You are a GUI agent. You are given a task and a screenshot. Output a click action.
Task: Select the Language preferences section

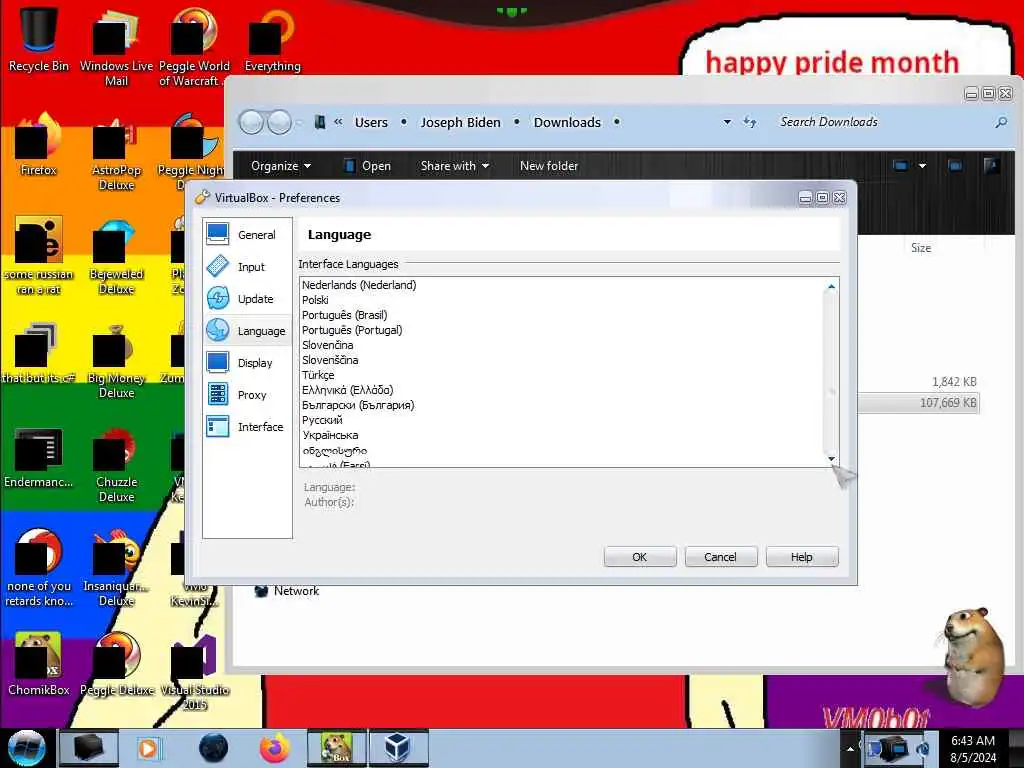[247, 330]
